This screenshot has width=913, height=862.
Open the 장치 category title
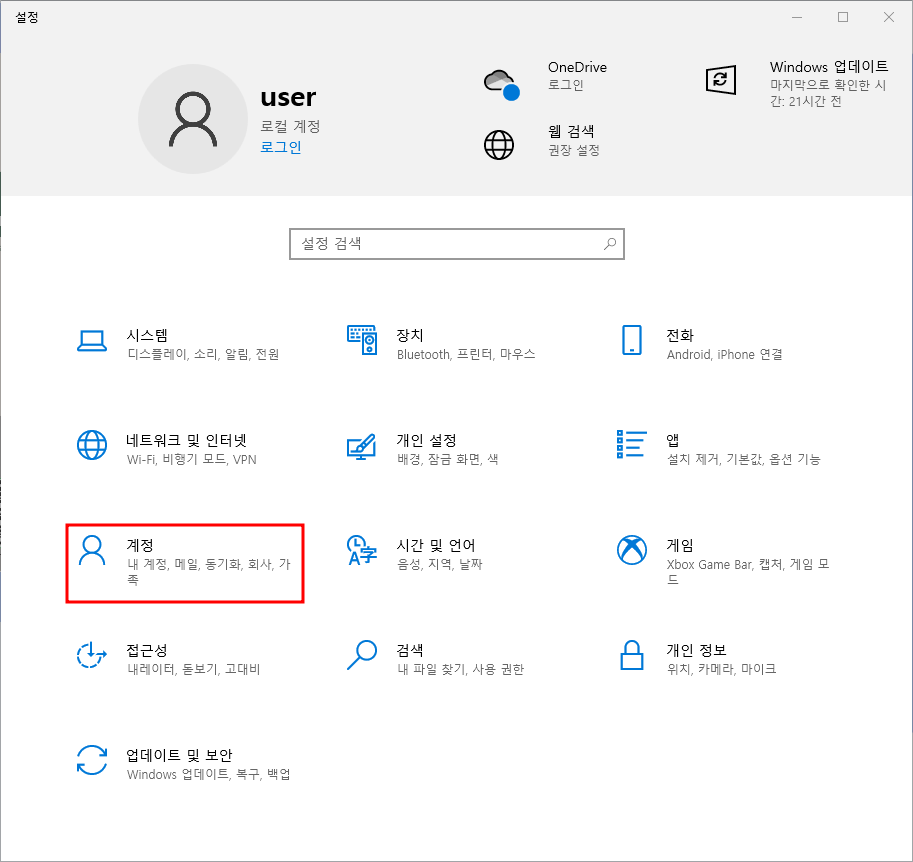(410, 335)
